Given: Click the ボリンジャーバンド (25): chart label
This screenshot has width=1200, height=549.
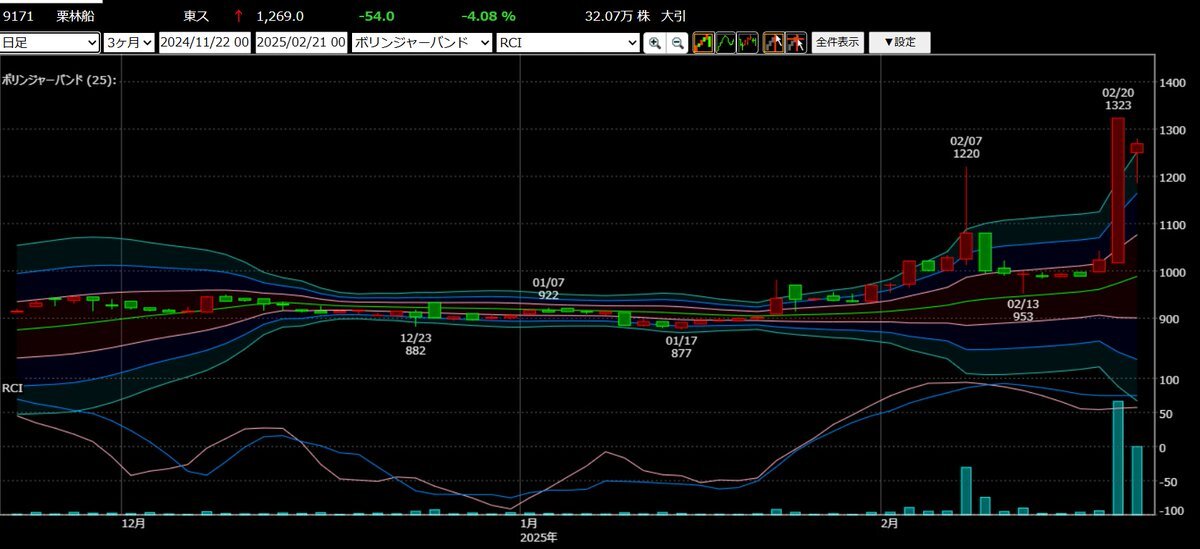Looking at the screenshot, I should pos(59,79).
